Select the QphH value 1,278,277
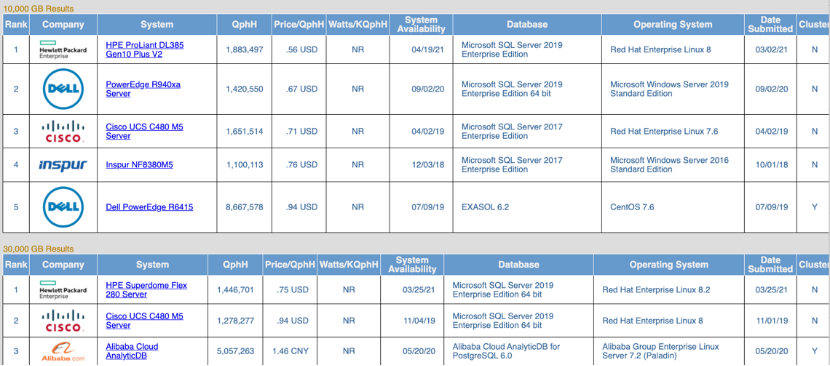The height and width of the screenshot is (366, 830). pos(236,320)
